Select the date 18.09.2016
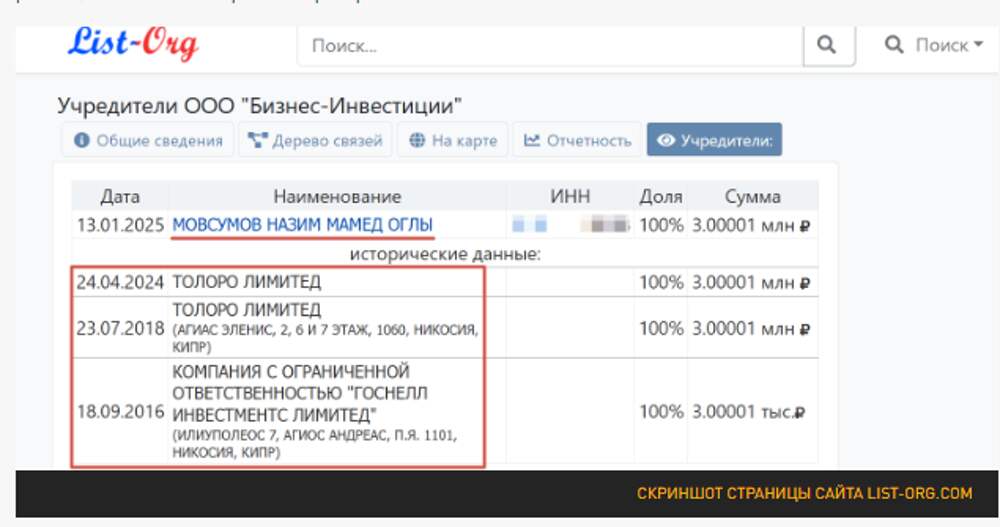 coord(121,412)
